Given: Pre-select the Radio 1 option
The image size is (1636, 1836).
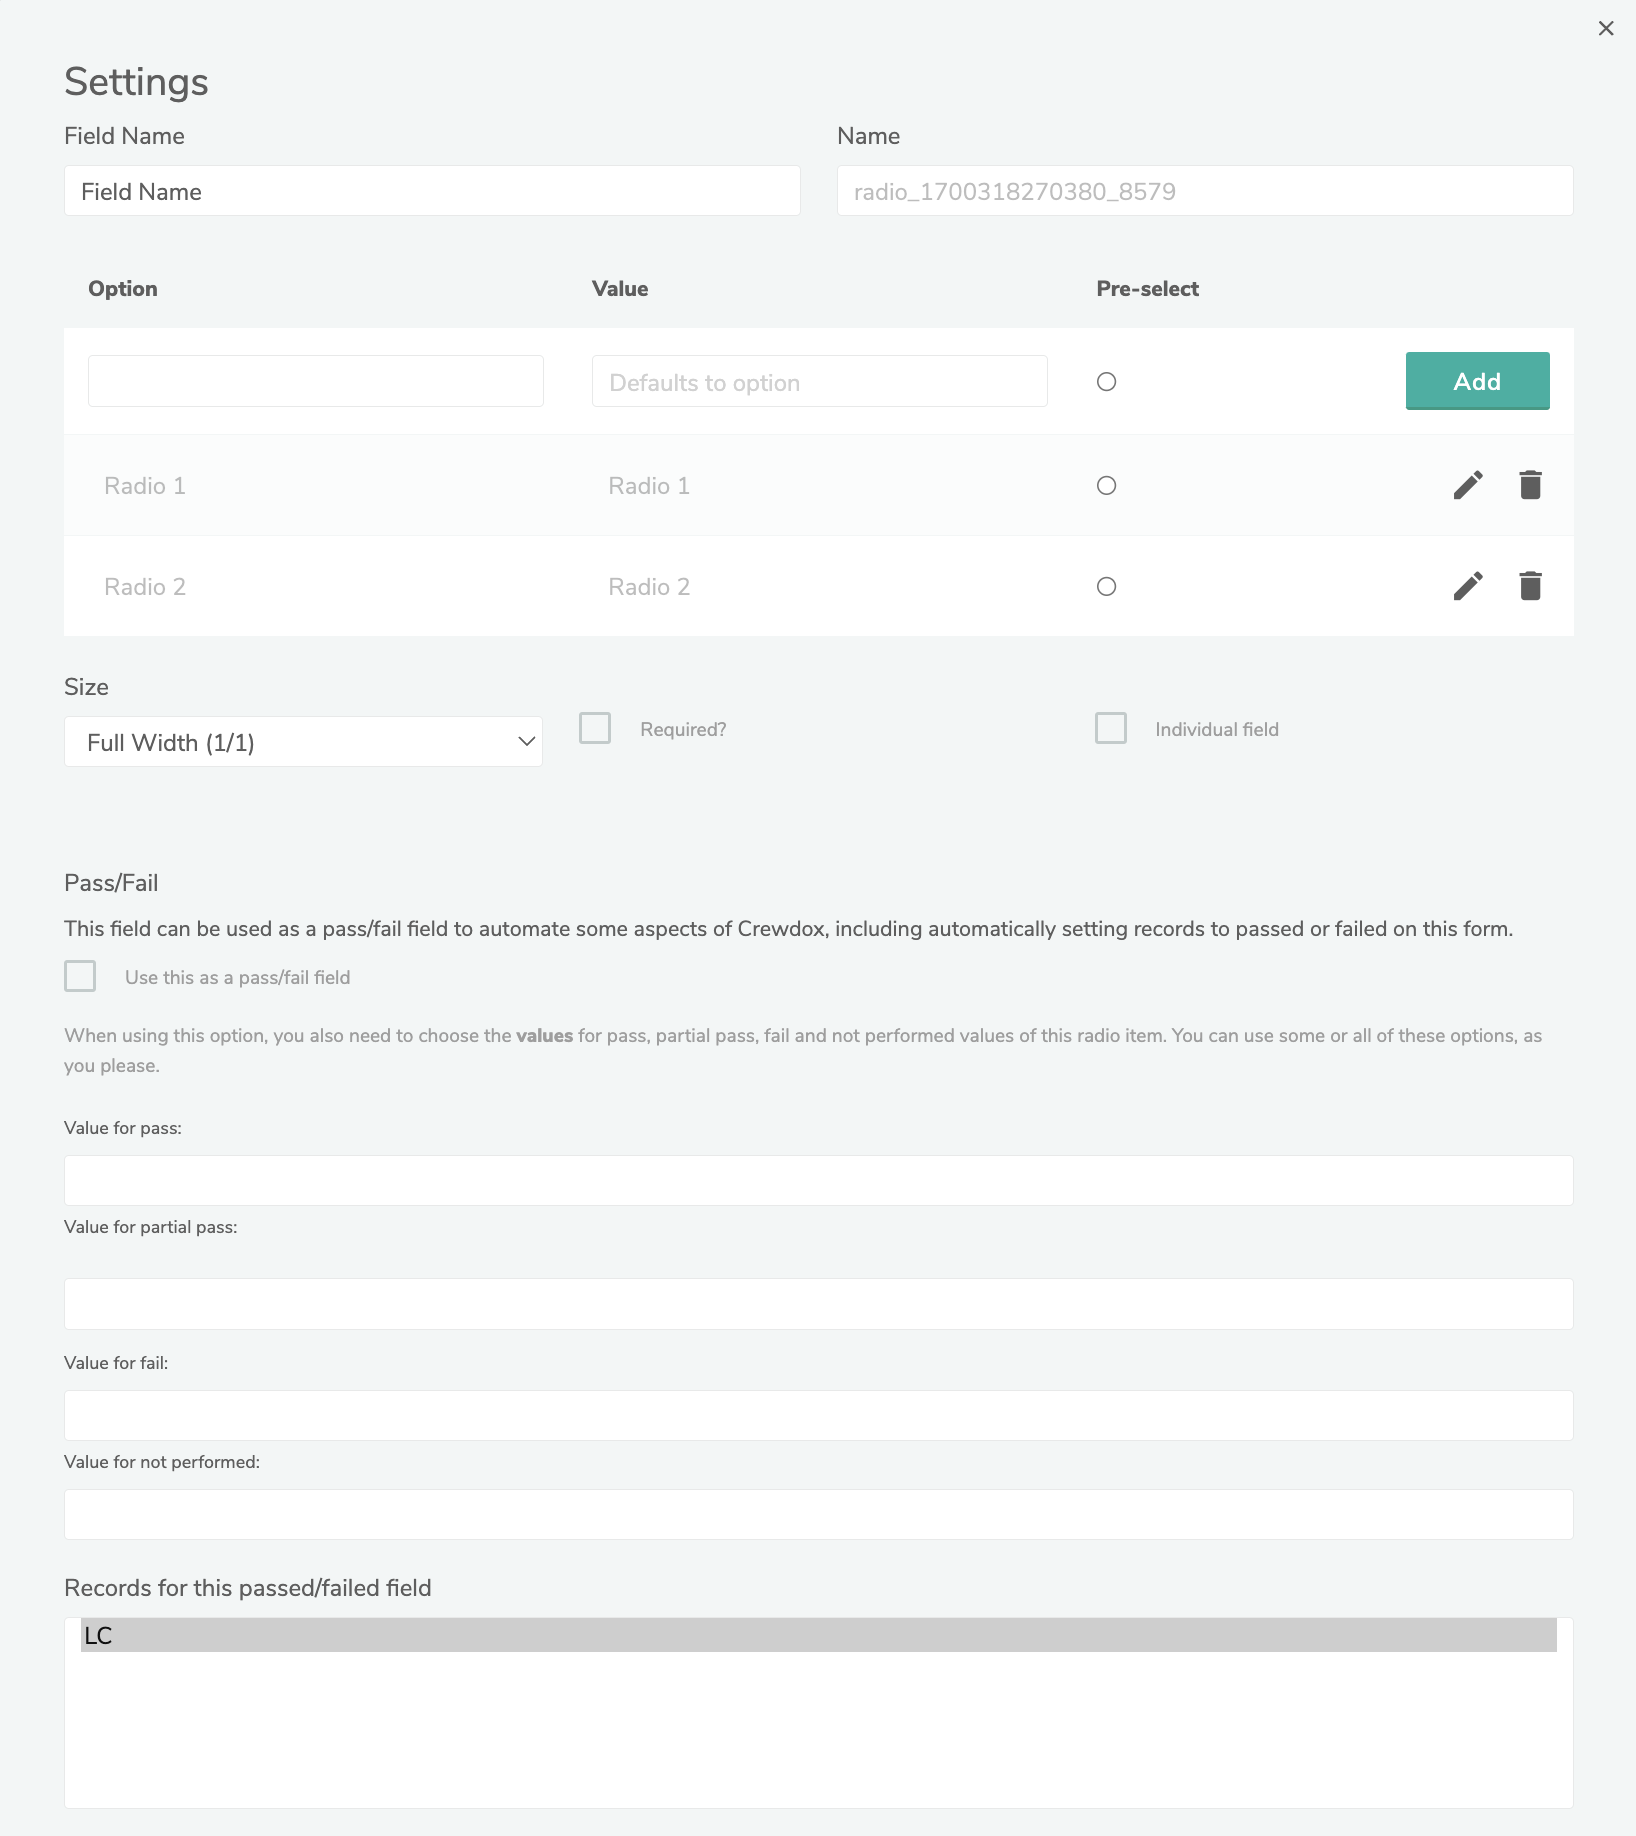Looking at the screenshot, I should (x=1106, y=486).
